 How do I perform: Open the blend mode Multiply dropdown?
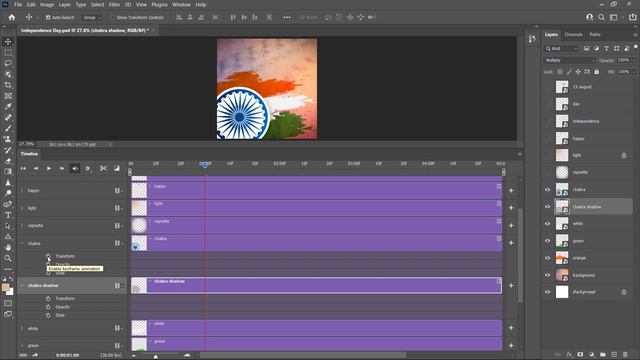(570, 60)
